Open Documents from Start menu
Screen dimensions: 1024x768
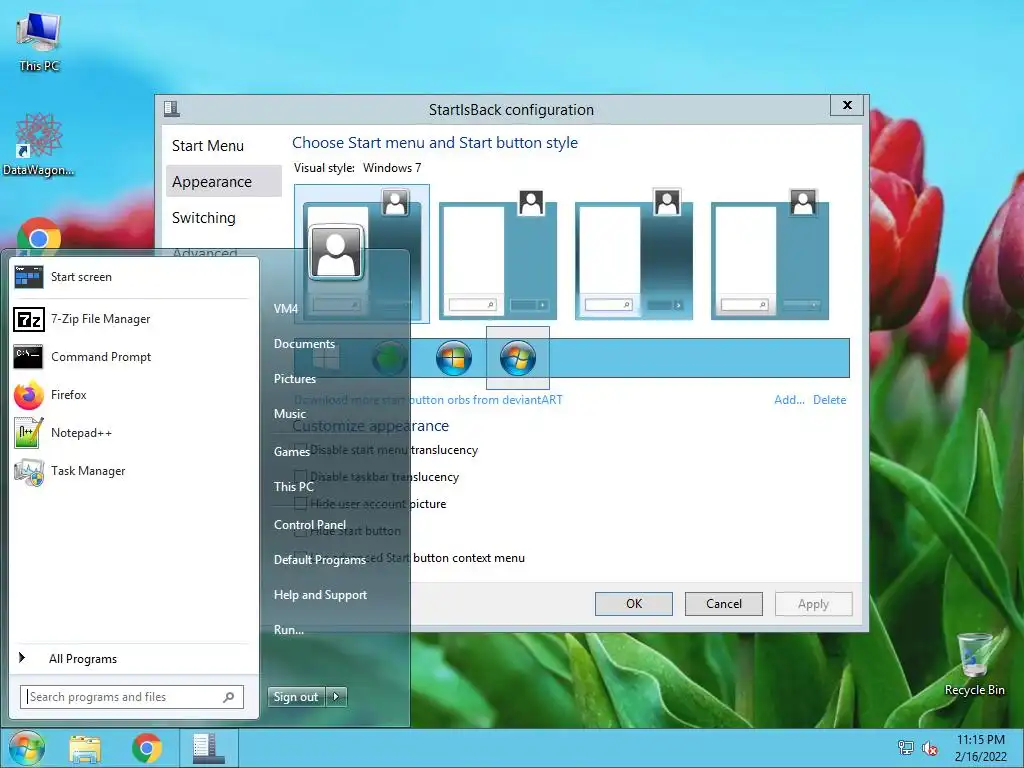(304, 344)
